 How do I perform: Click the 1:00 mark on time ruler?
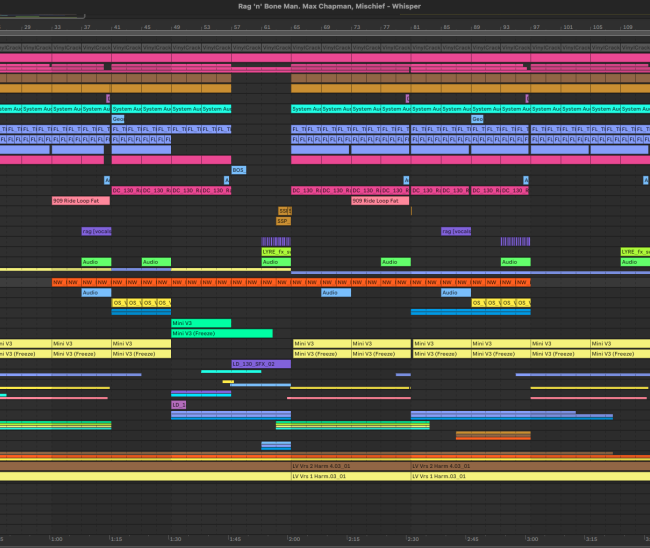pos(57,538)
